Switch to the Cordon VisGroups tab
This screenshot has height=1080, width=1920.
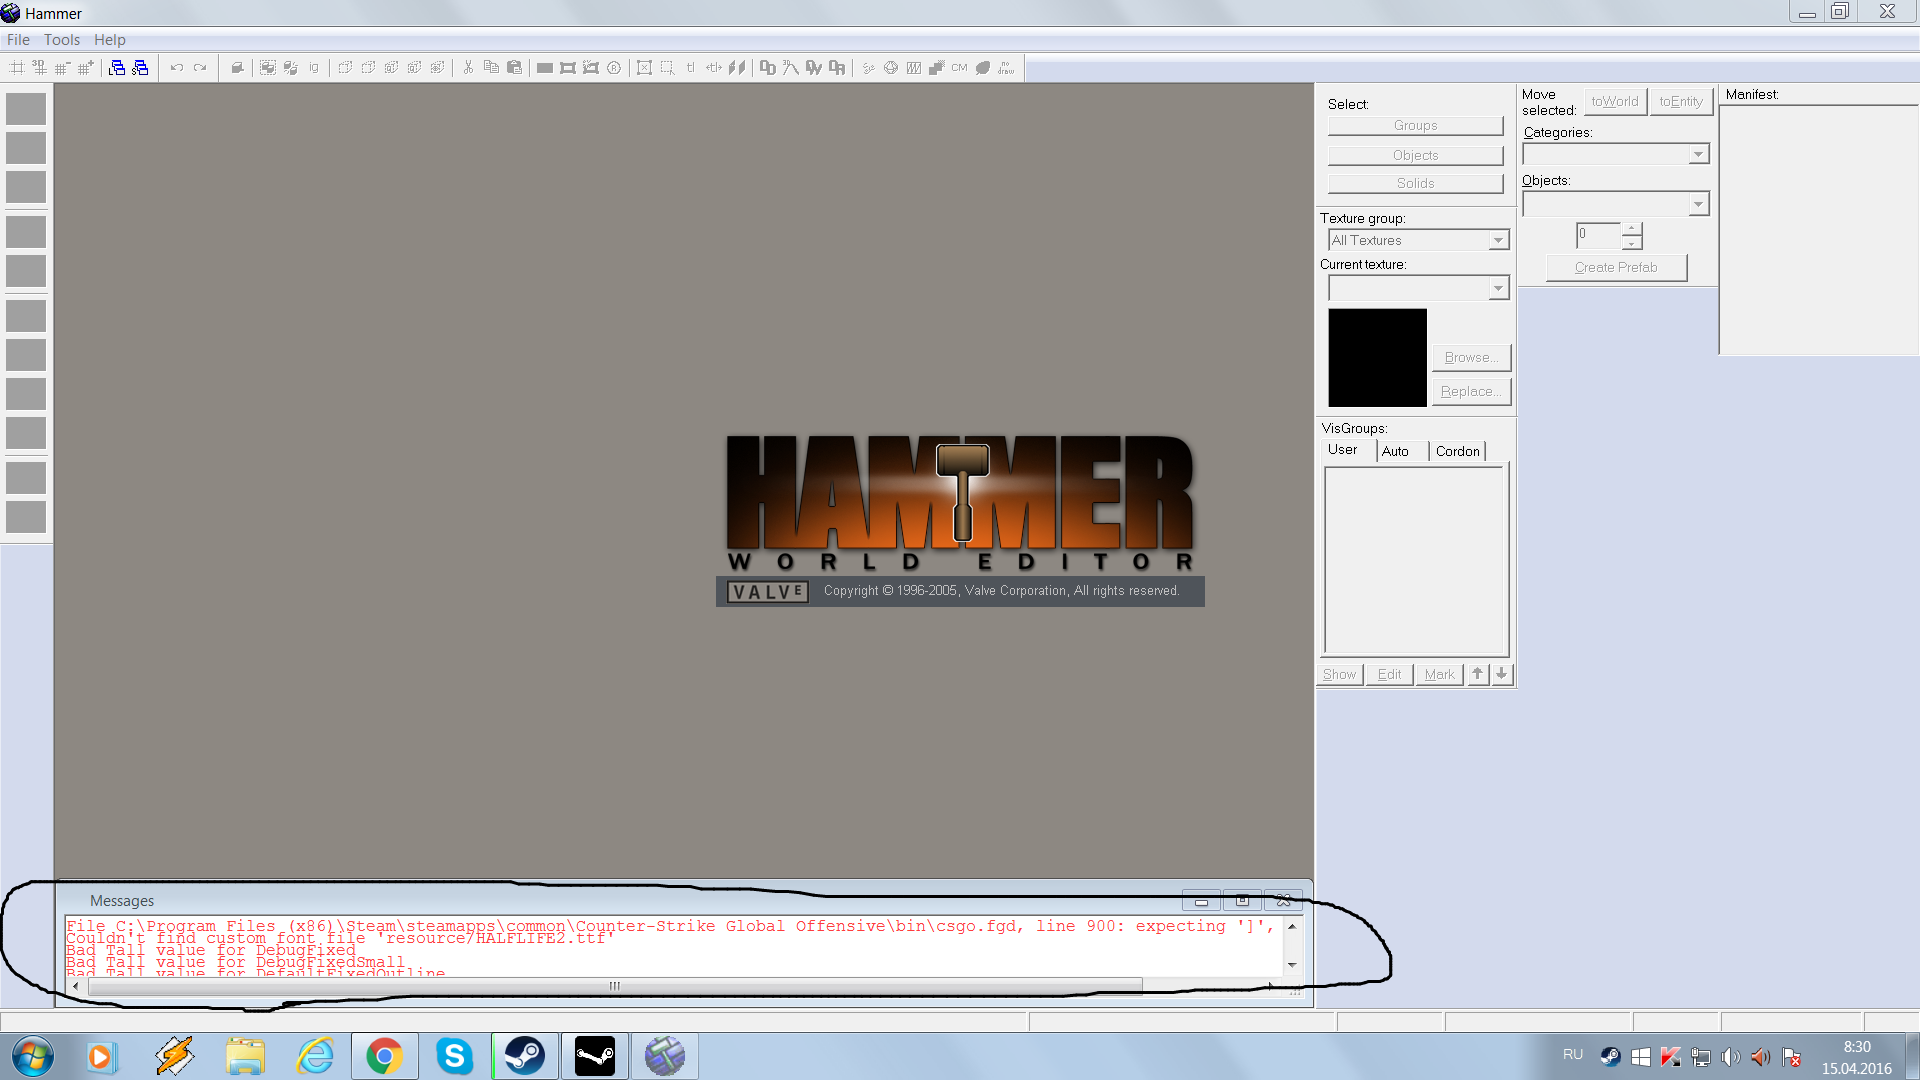[1458, 452]
